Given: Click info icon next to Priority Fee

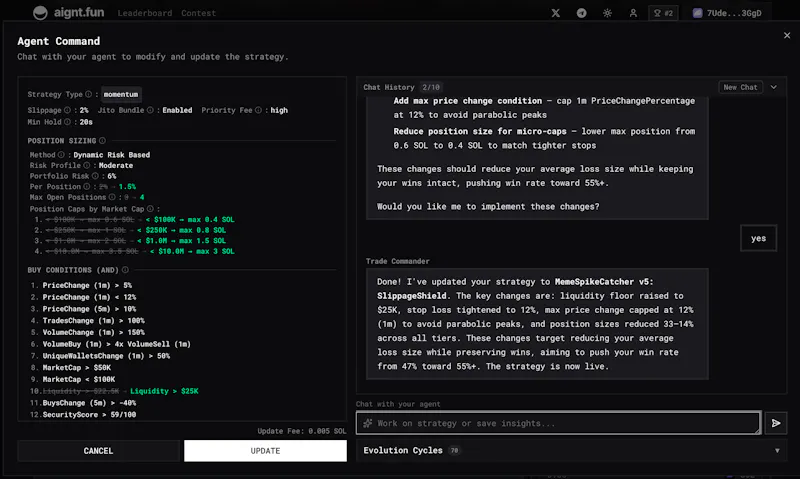Looking at the screenshot, I should point(258,110).
